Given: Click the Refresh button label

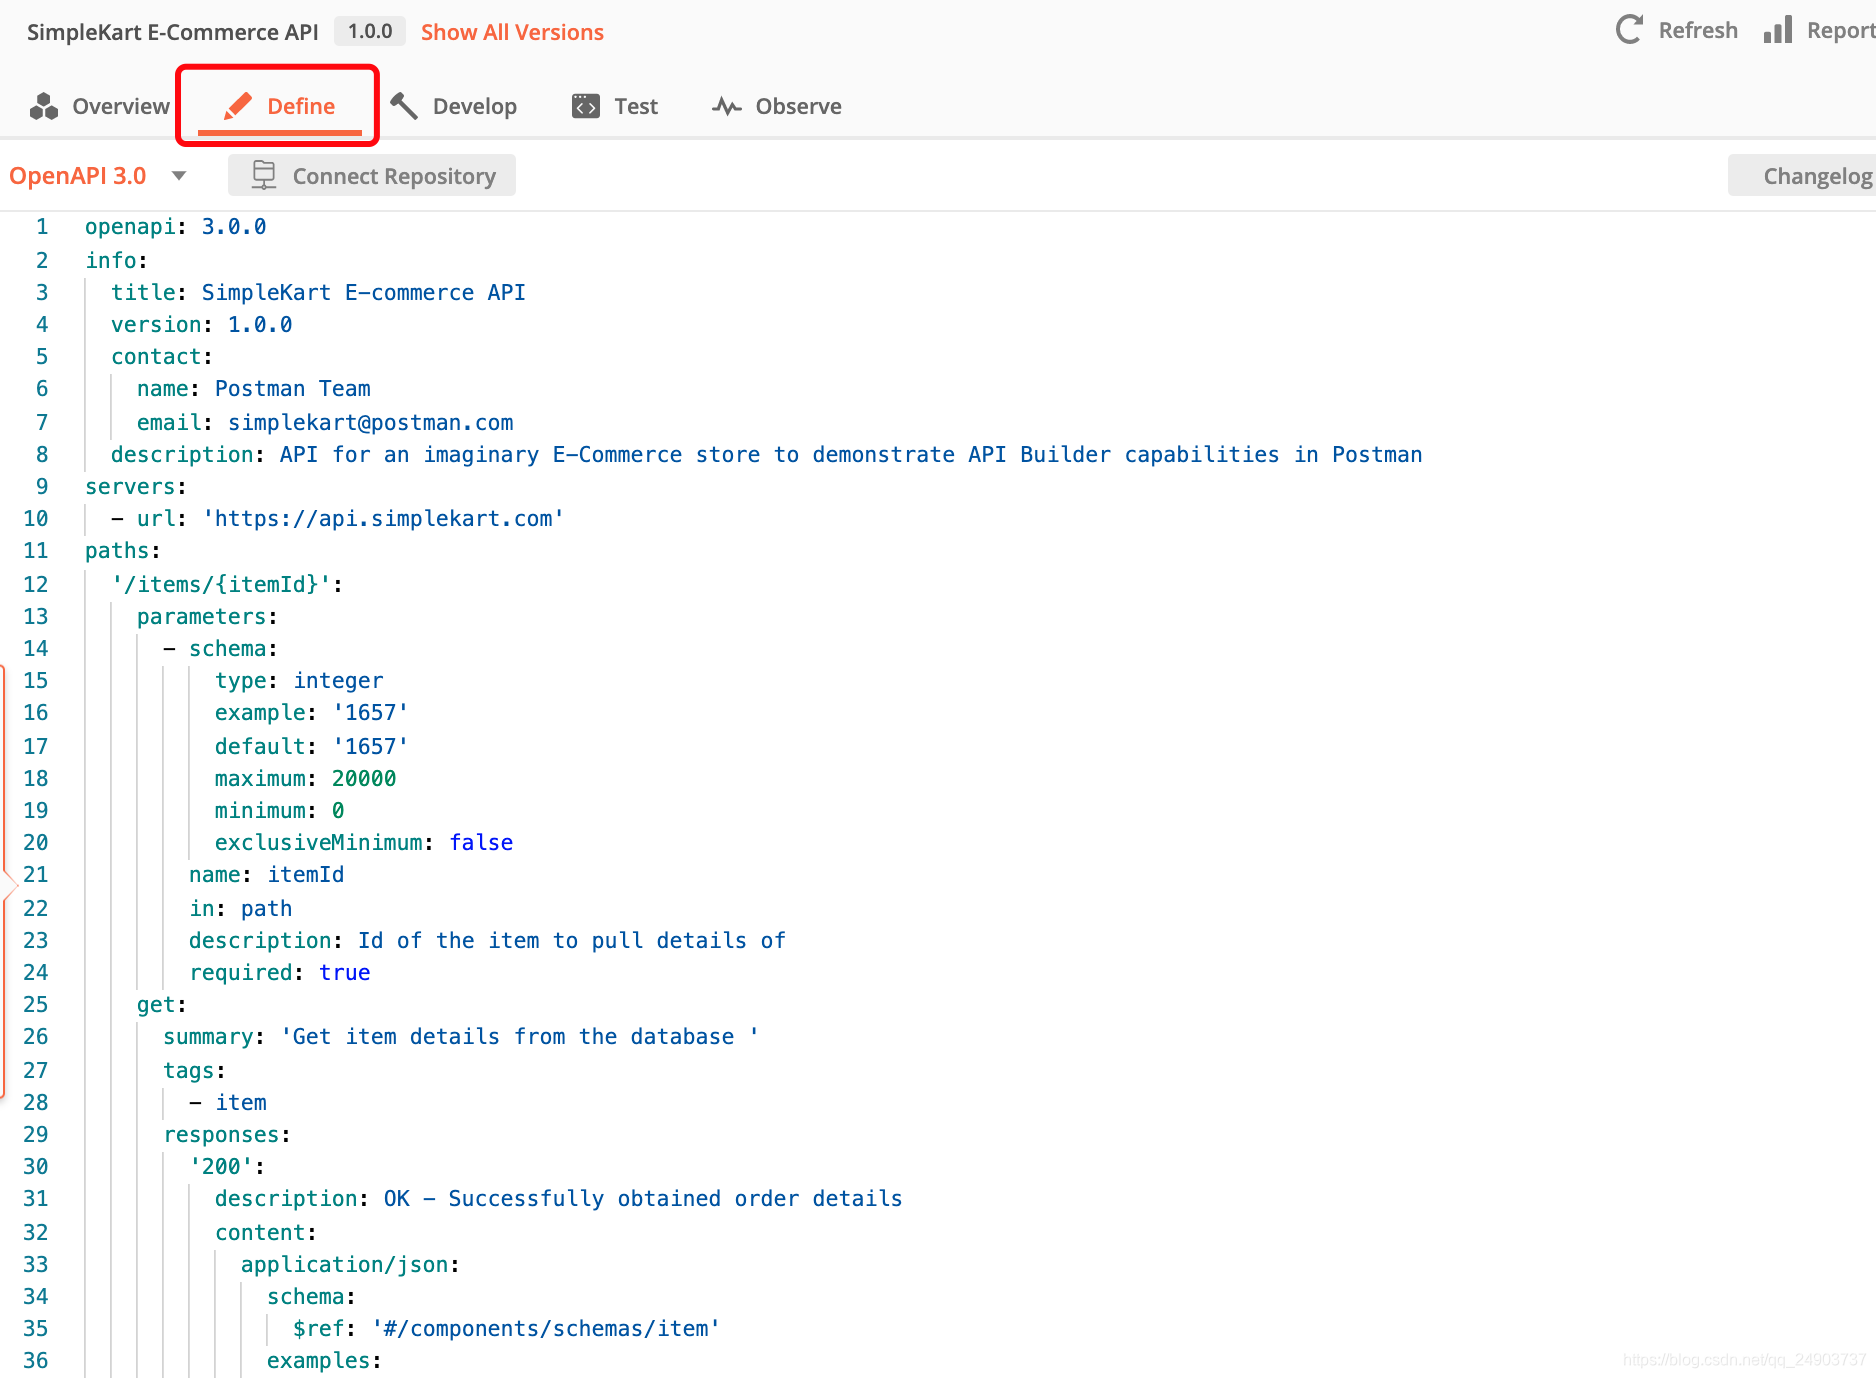Looking at the screenshot, I should pyautogui.click(x=1698, y=30).
